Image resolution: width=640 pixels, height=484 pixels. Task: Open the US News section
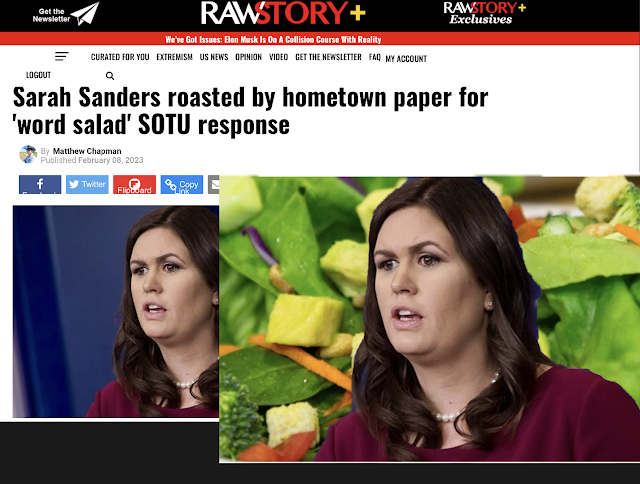[x=214, y=57]
